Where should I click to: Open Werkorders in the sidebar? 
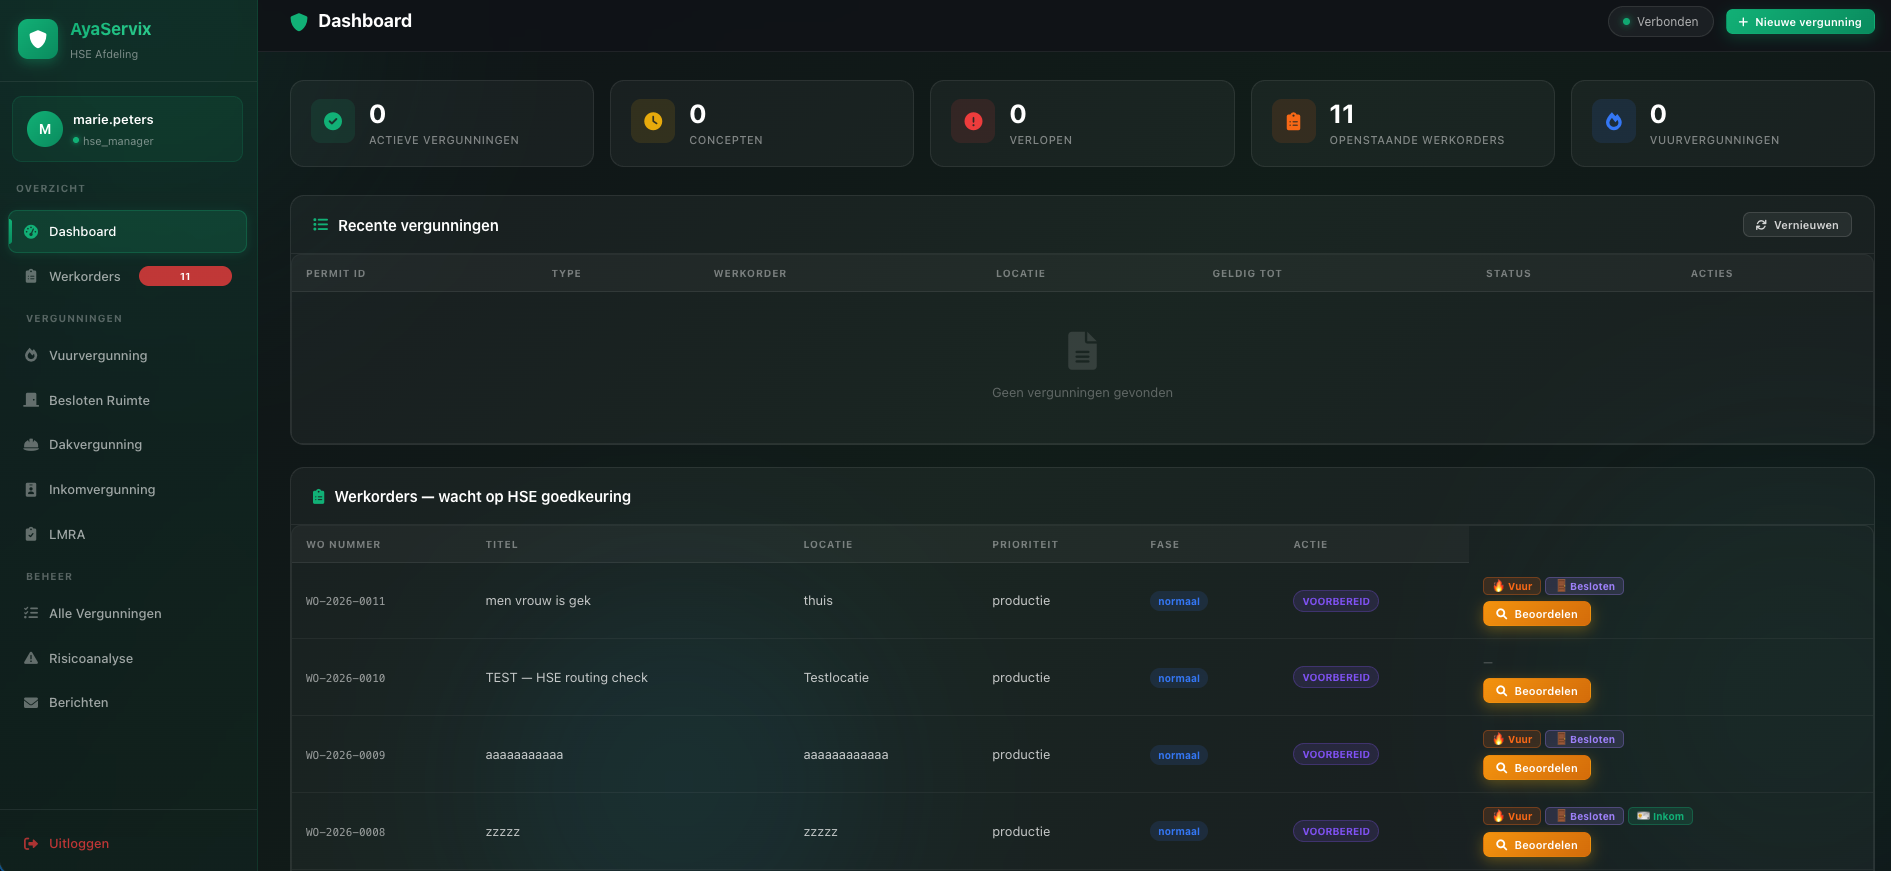click(127, 277)
